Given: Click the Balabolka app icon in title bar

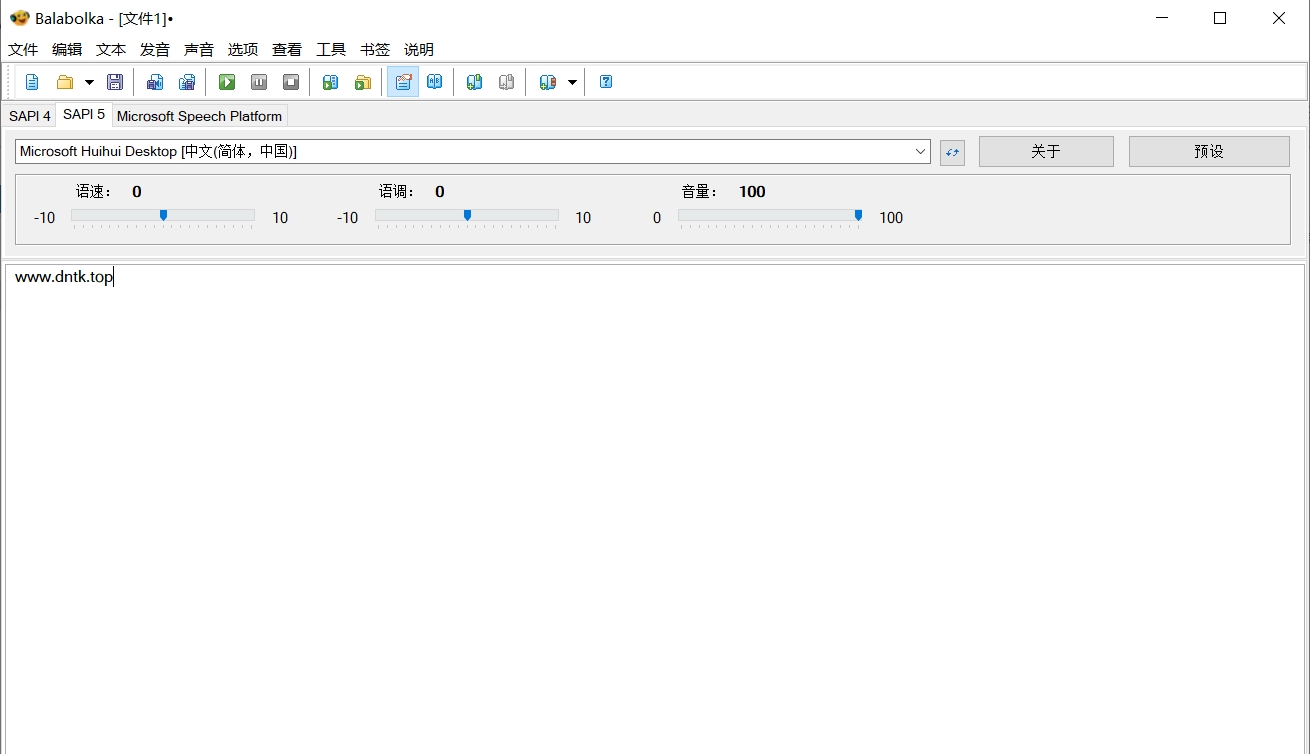Looking at the screenshot, I should click(19, 18).
